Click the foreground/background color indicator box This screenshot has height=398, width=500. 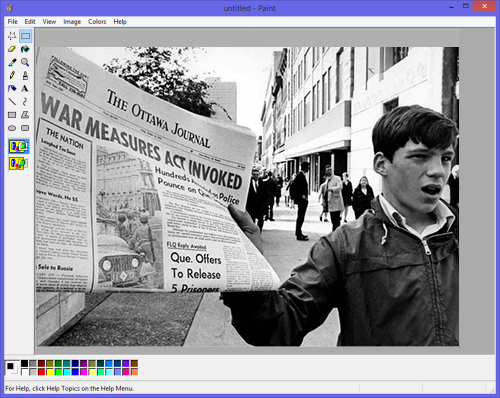[x=12, y=368]
